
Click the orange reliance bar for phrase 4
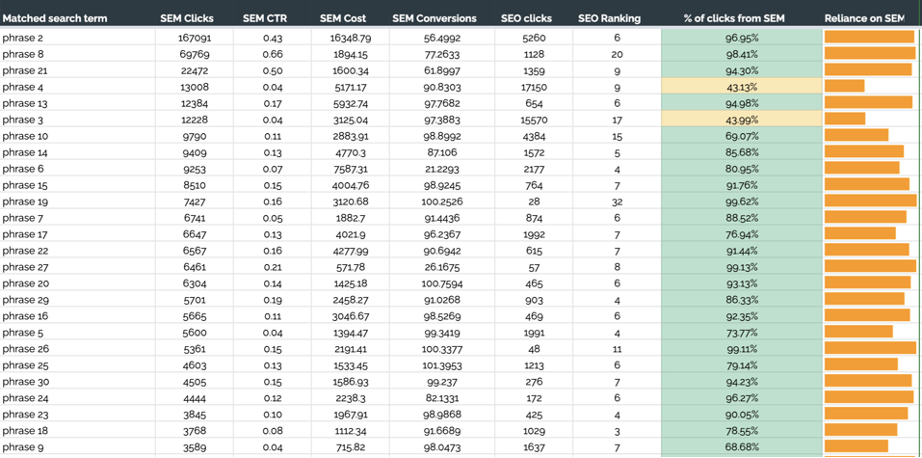pyautogui.click(x=844, y=86)
